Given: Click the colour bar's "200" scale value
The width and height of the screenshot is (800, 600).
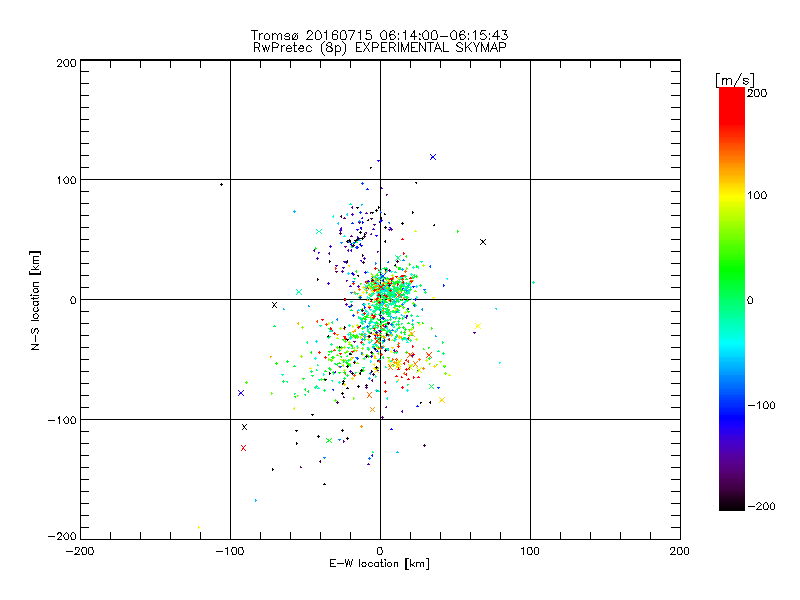Looking at the screenshot, I should coord(757,93).
